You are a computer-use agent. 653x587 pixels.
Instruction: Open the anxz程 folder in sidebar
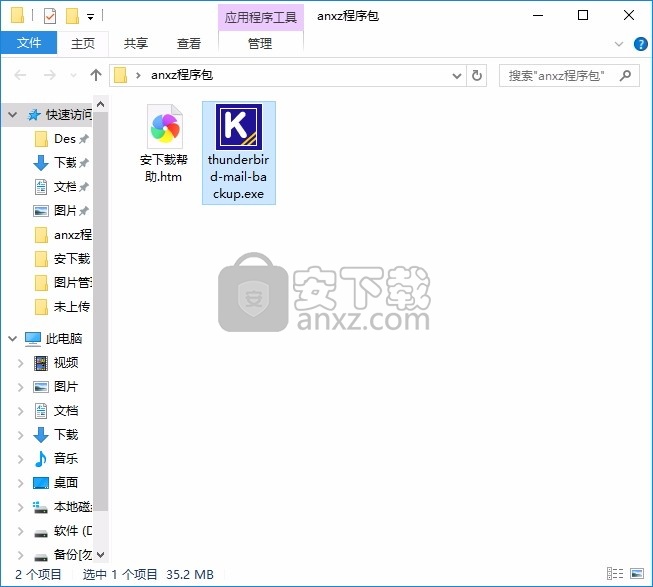coord(62,235)
